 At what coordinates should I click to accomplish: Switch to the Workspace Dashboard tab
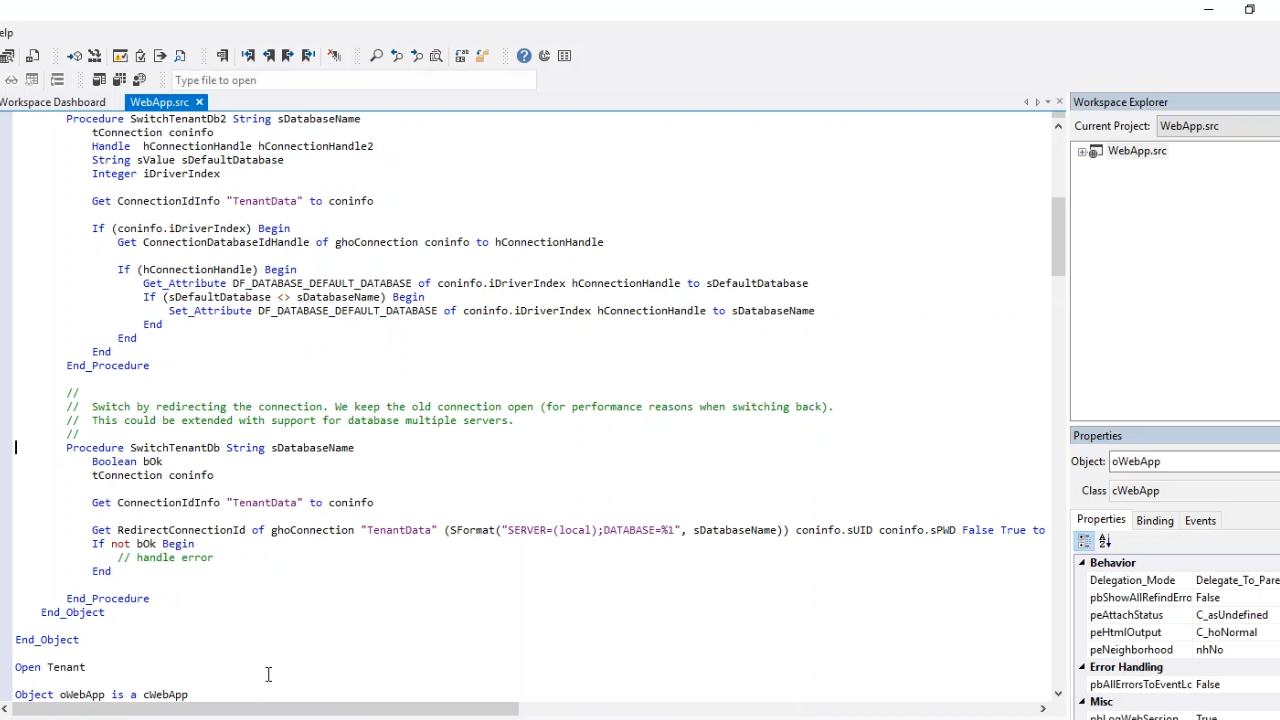53,102
